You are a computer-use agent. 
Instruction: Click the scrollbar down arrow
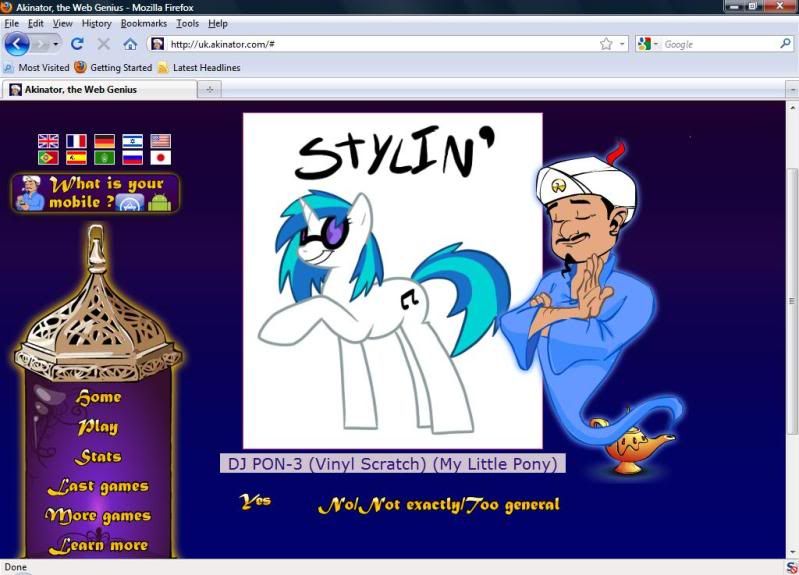792,552
